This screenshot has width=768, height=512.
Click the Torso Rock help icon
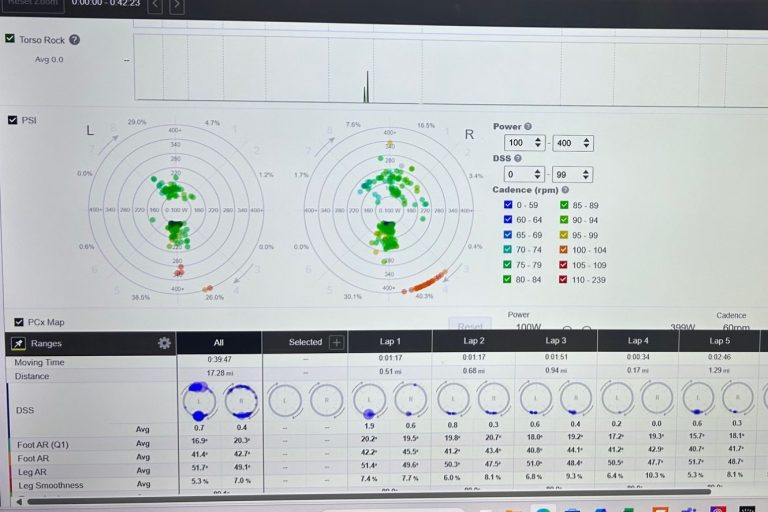[74, 40]
